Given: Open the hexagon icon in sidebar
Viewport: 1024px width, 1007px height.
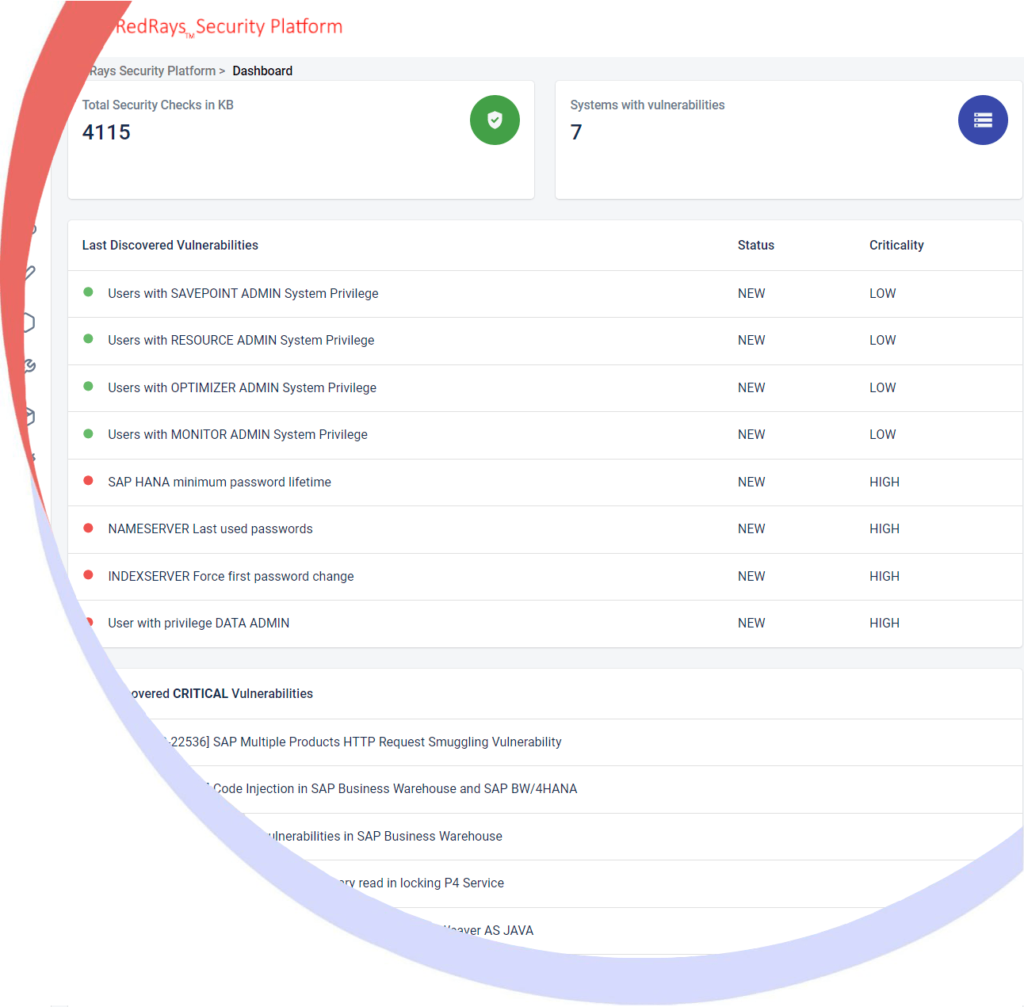Looking at the screenshot, I should click(29, 323).
